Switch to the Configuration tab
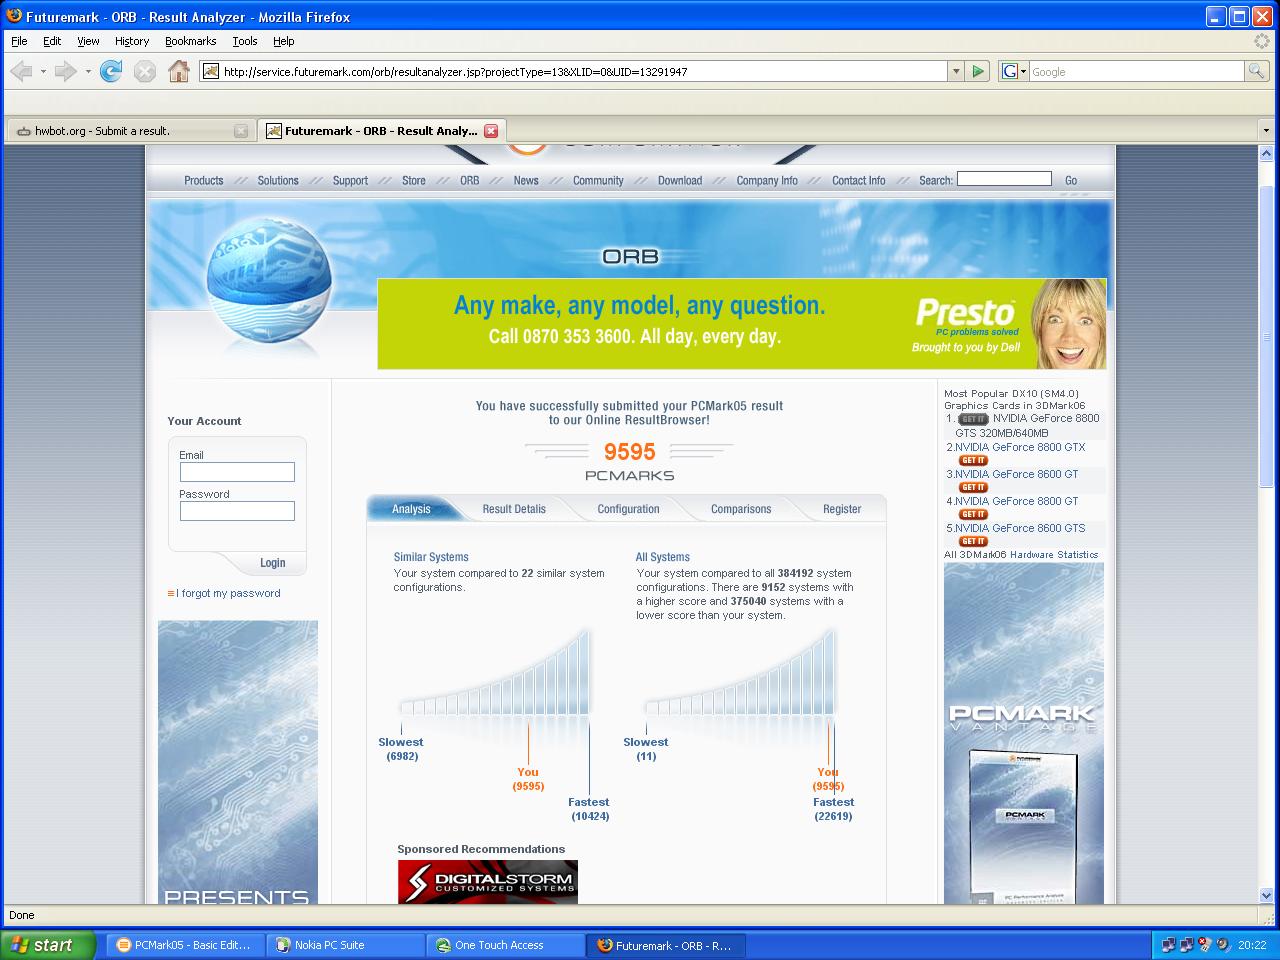The image size is (1280, 960). click(x=628, y=509)
